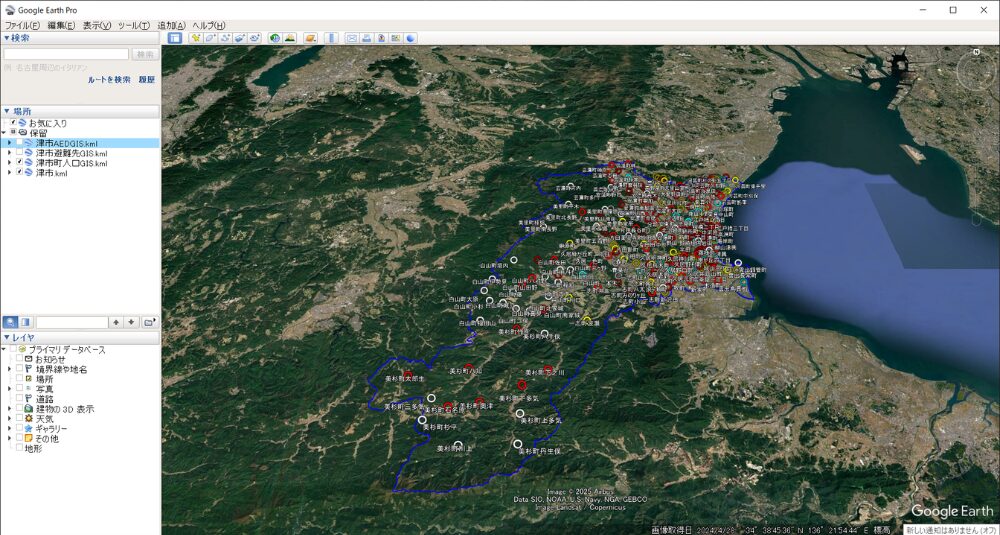Screen dimensions: 1000x535
Task: Collapse the 検索 panel header
Action: pos(80,38)
